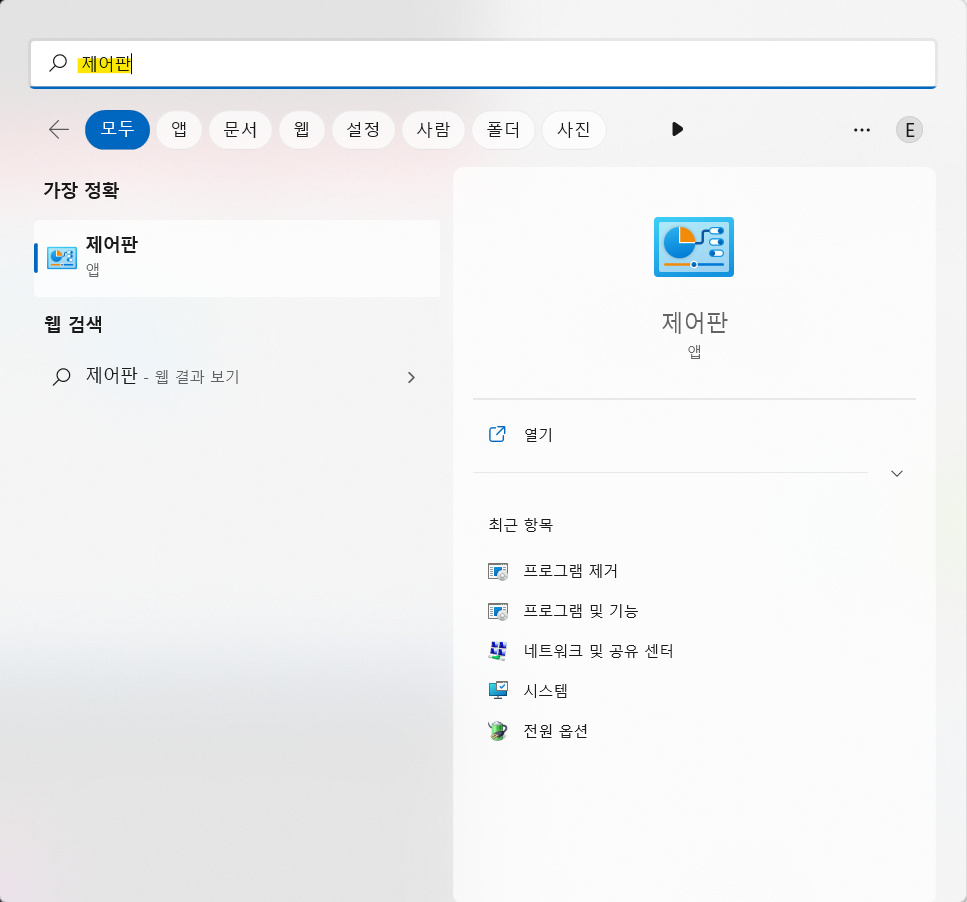
Task: Click the 최근 항목 heading
Action: pyautogui.click(x=521, y=525)
